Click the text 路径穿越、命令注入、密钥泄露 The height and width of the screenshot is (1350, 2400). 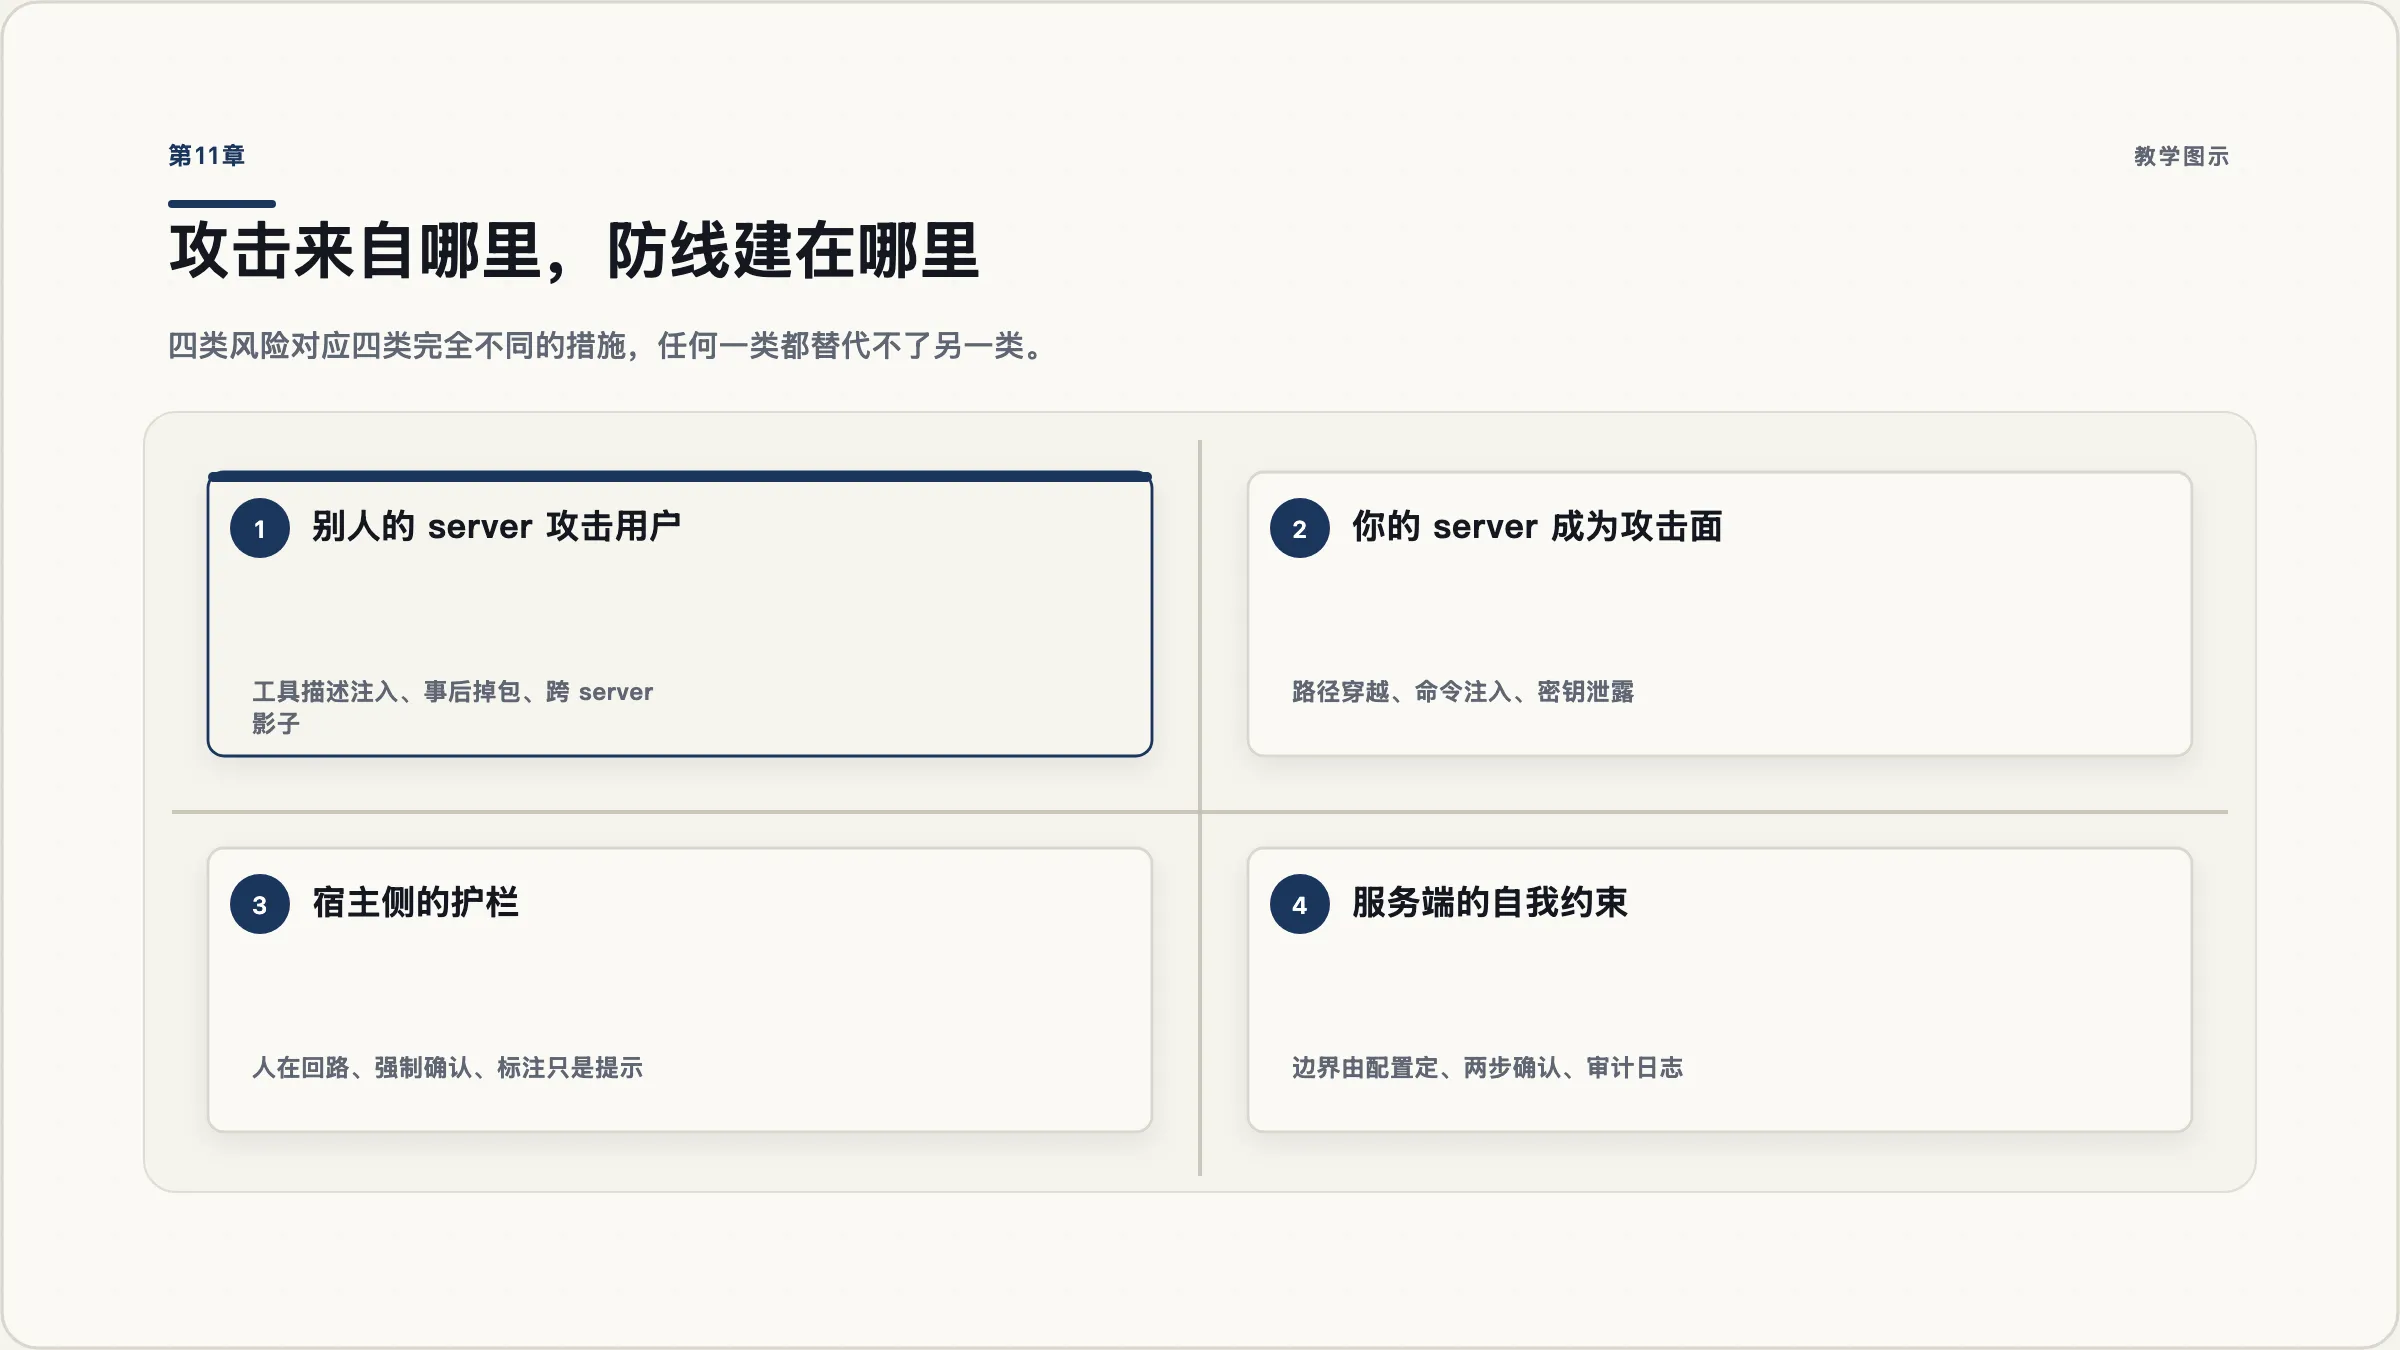click(x=1463, y=691)
